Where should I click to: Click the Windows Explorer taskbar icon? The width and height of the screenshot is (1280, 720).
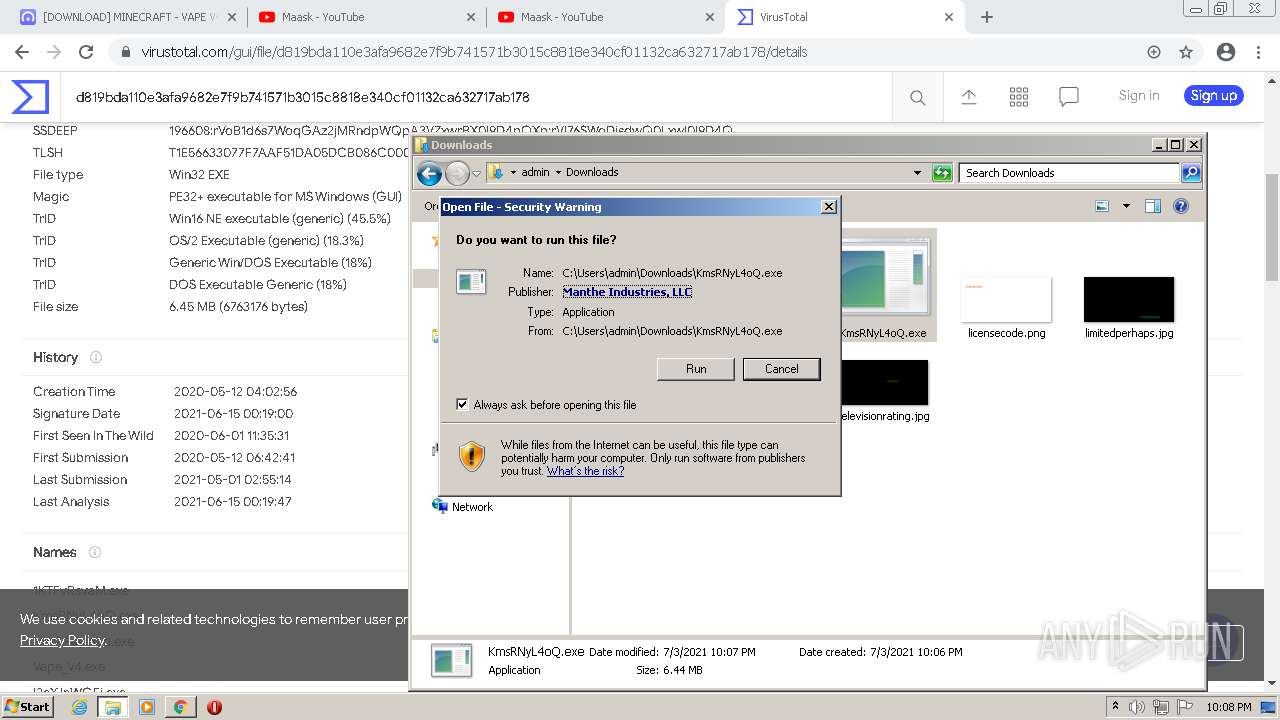(x=113, y=707)
